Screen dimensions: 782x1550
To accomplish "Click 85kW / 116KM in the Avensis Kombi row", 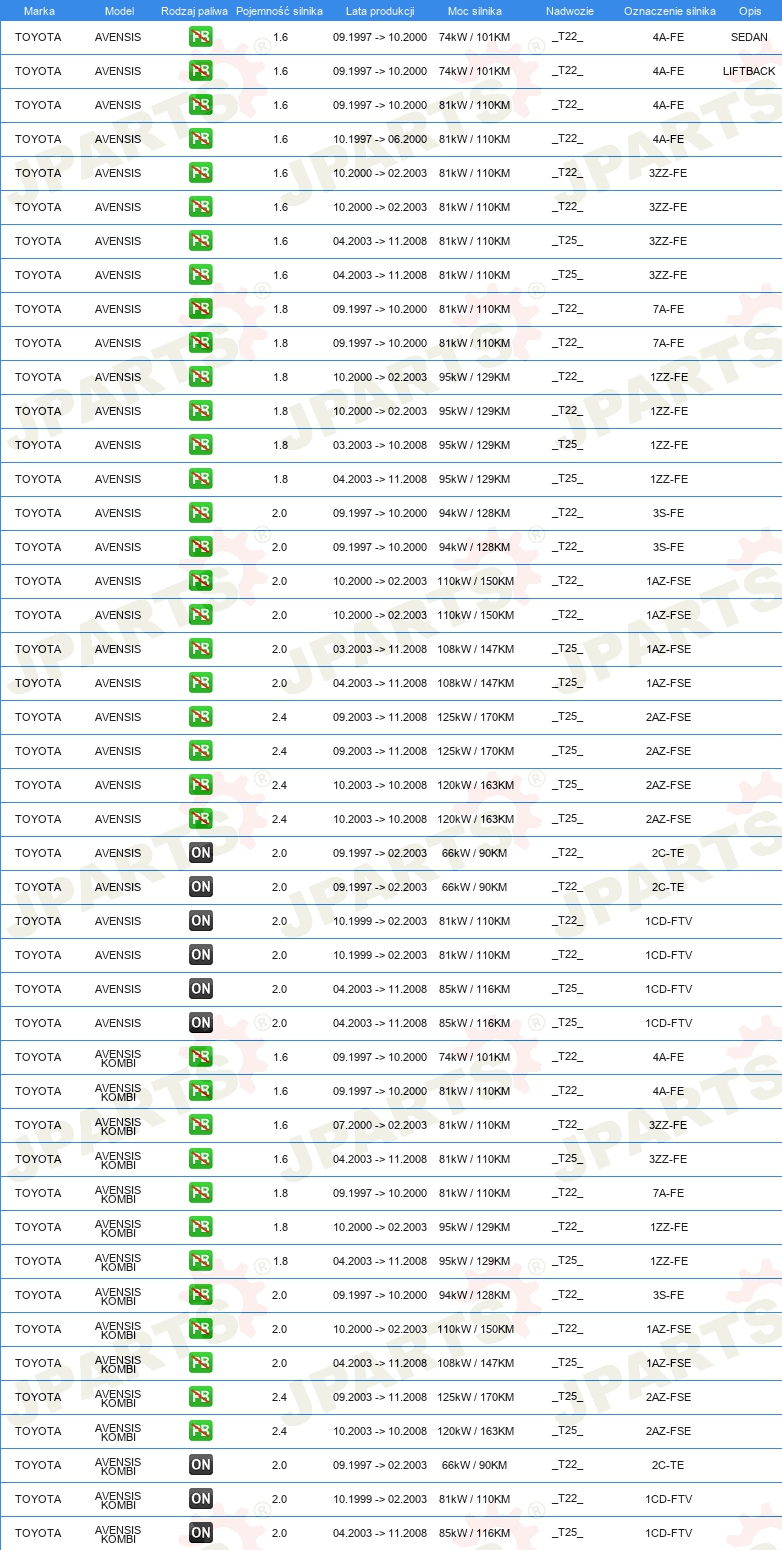I will [475, 1533].
